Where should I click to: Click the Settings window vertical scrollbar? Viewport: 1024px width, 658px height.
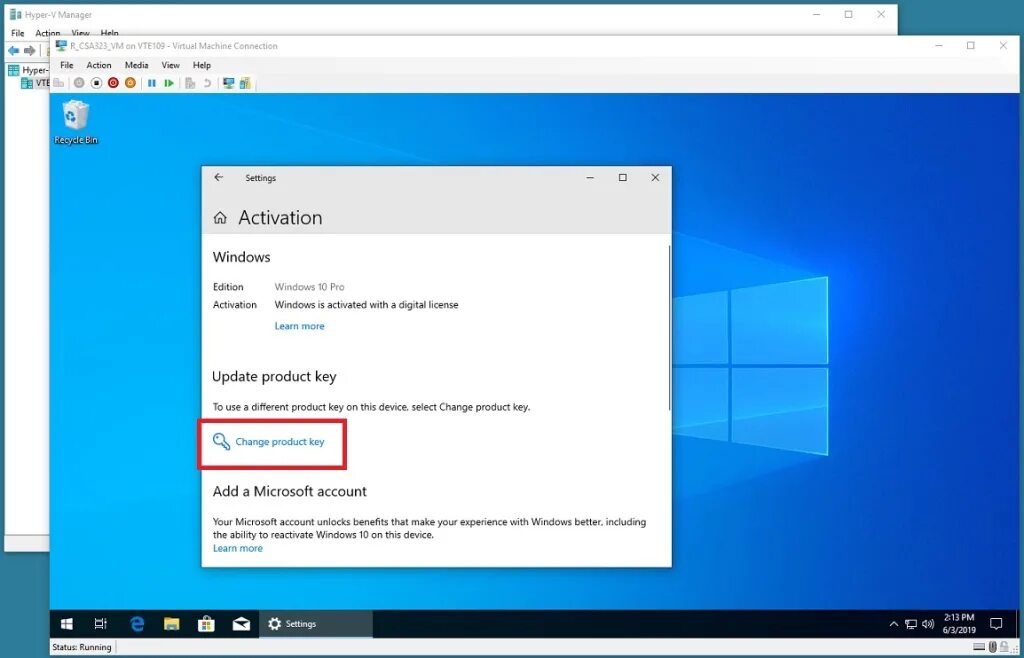point(669,326)
